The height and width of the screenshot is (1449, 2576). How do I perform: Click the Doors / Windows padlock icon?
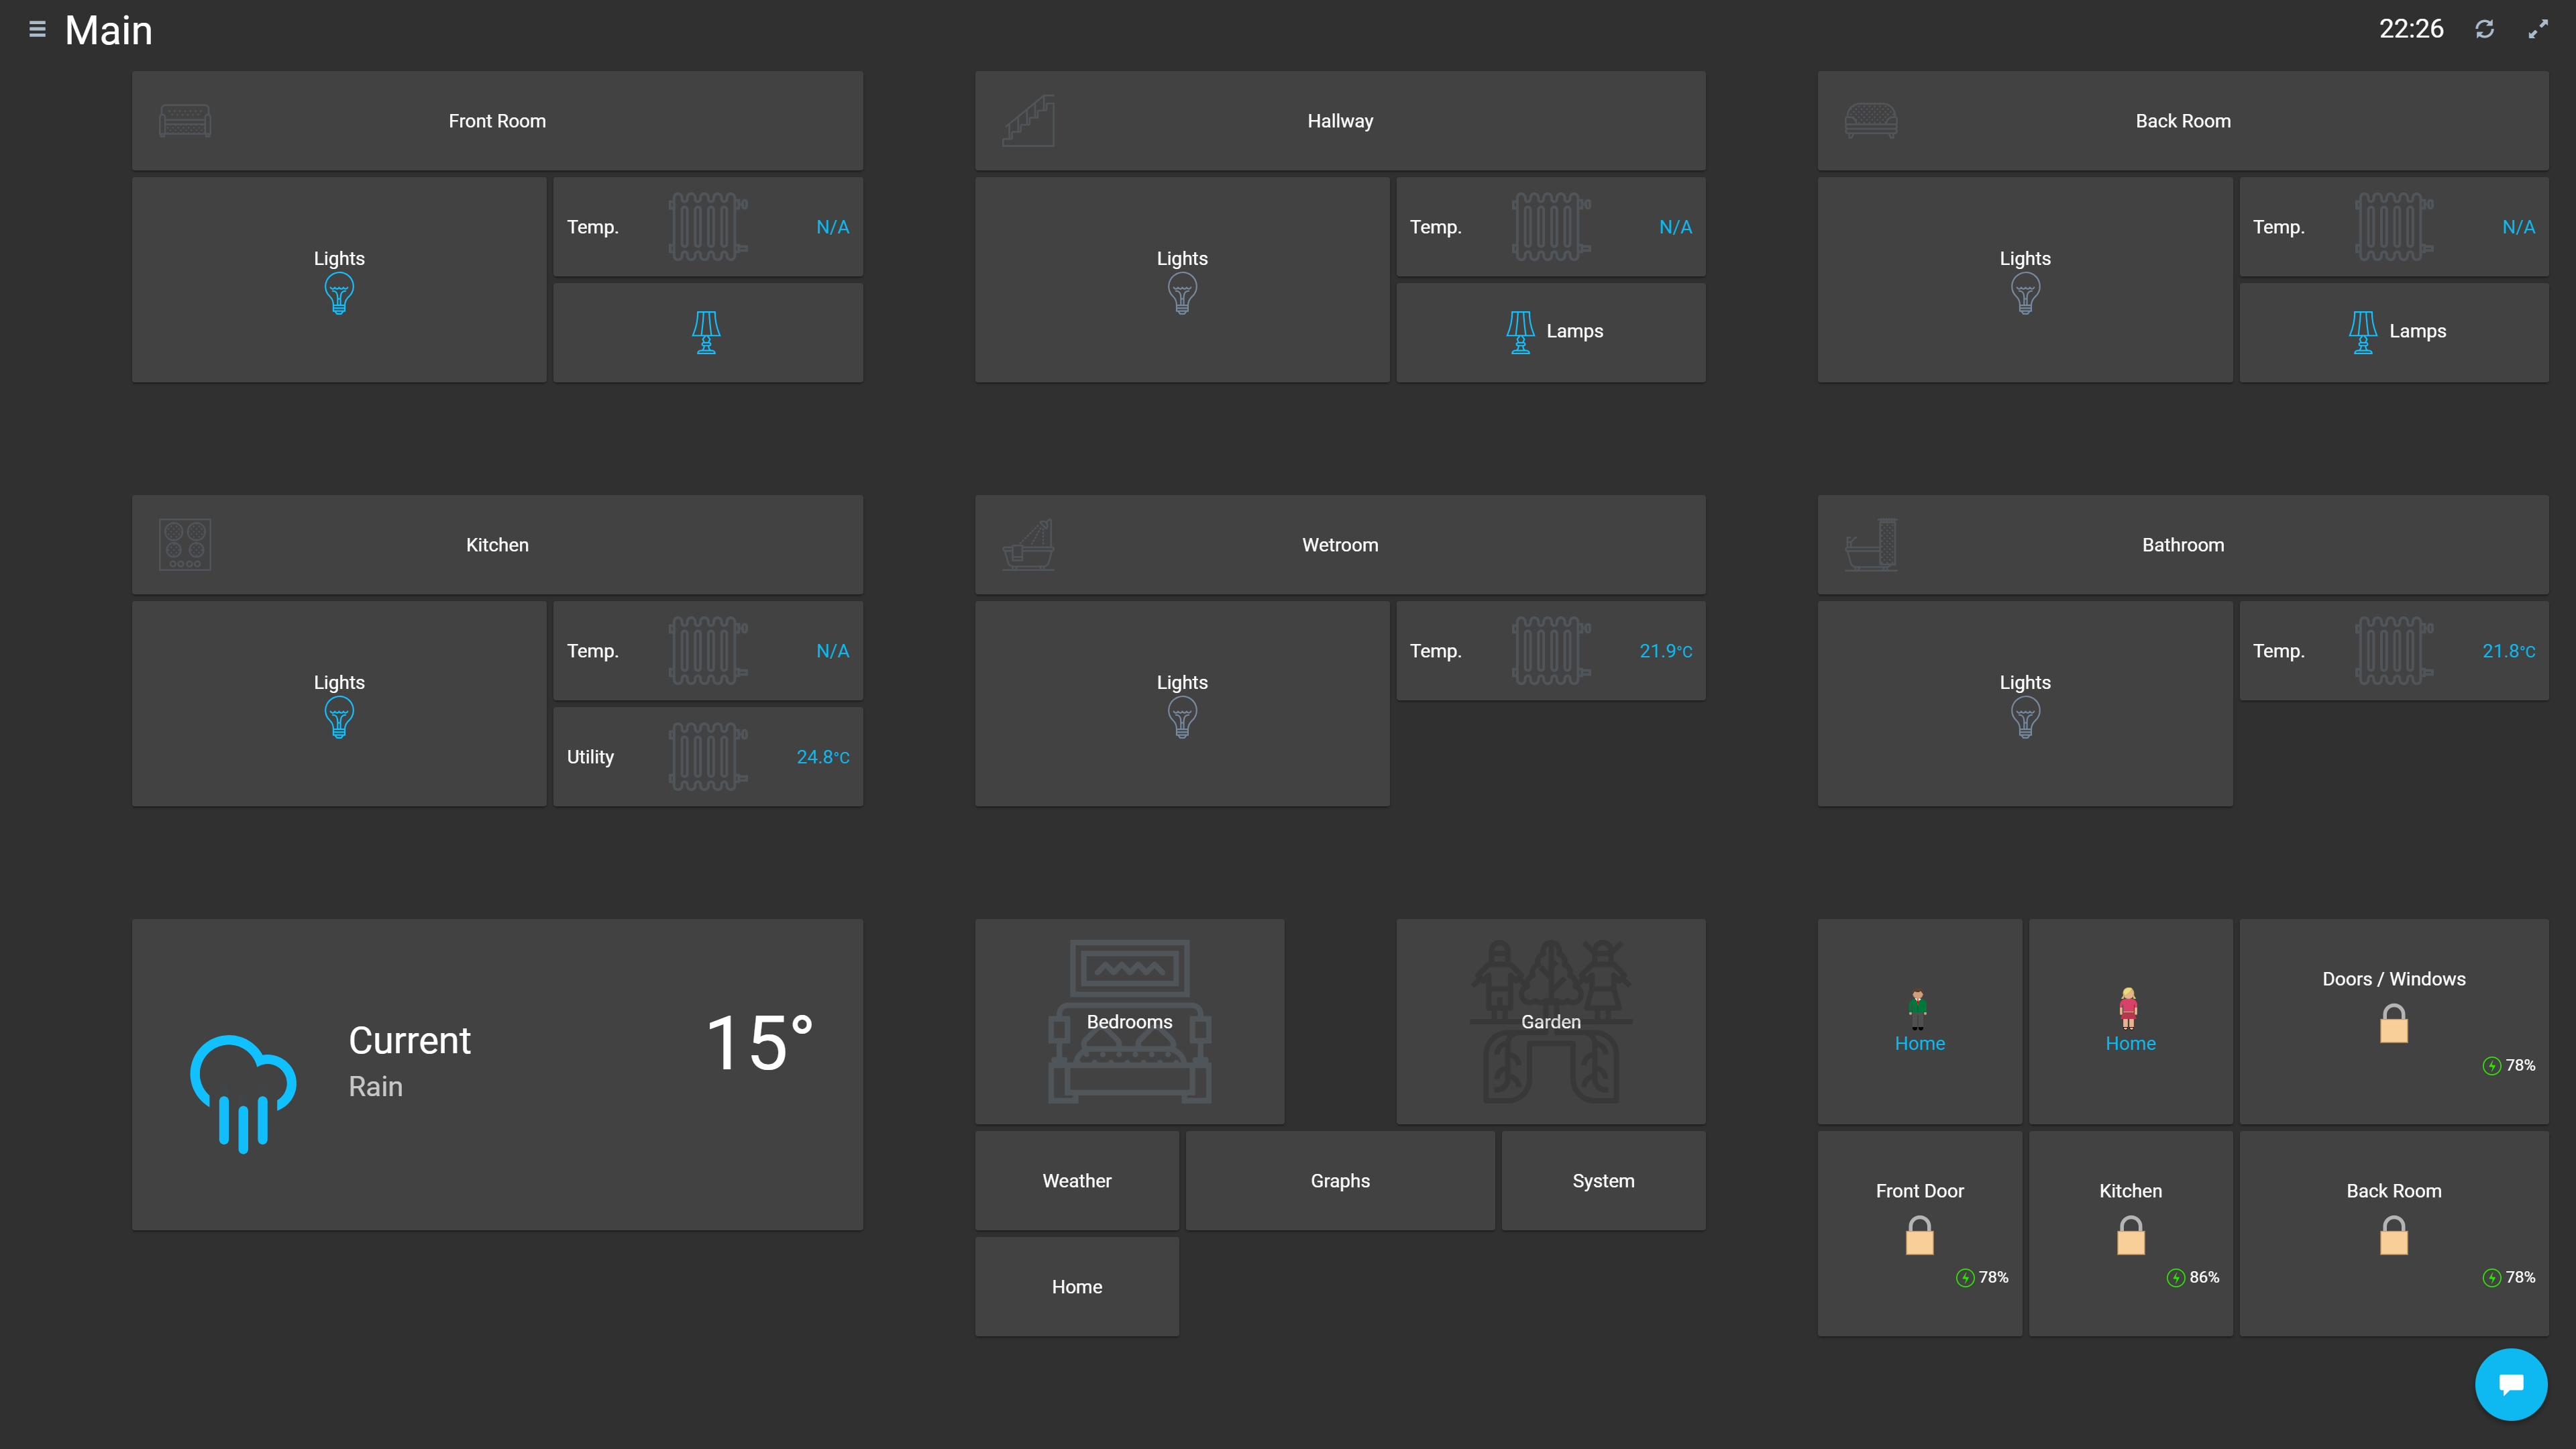coord(2393,1024)
